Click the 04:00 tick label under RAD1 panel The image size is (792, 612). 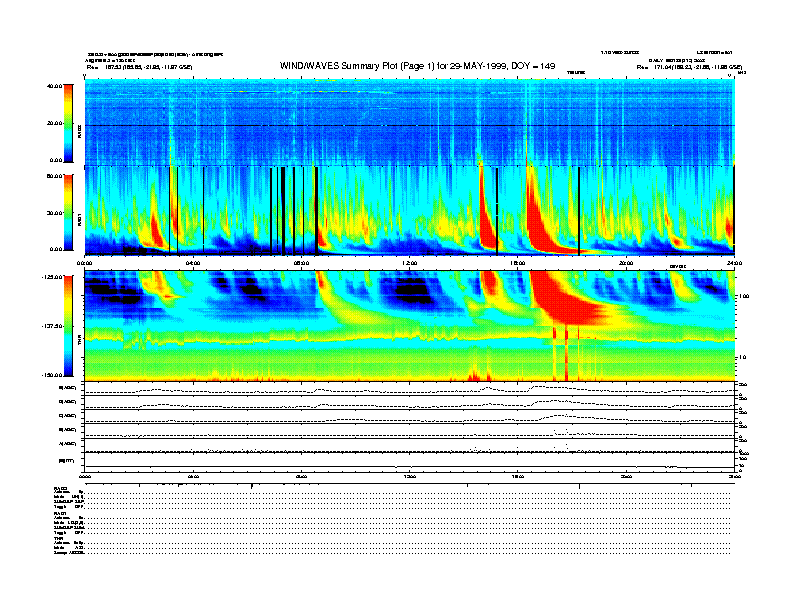coord(193,263)
